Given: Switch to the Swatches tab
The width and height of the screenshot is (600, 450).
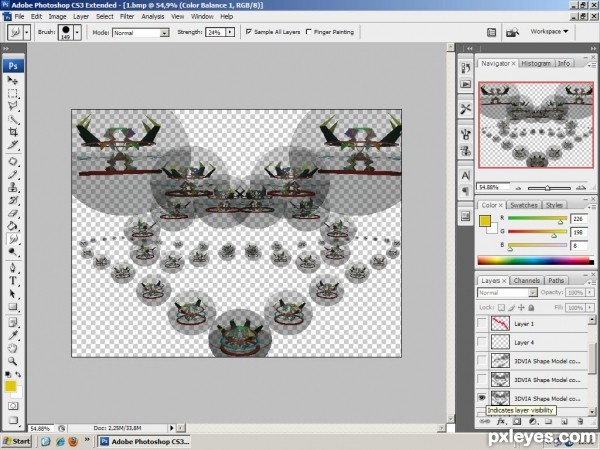Looking at the screenshot, I should coord(524,205).
